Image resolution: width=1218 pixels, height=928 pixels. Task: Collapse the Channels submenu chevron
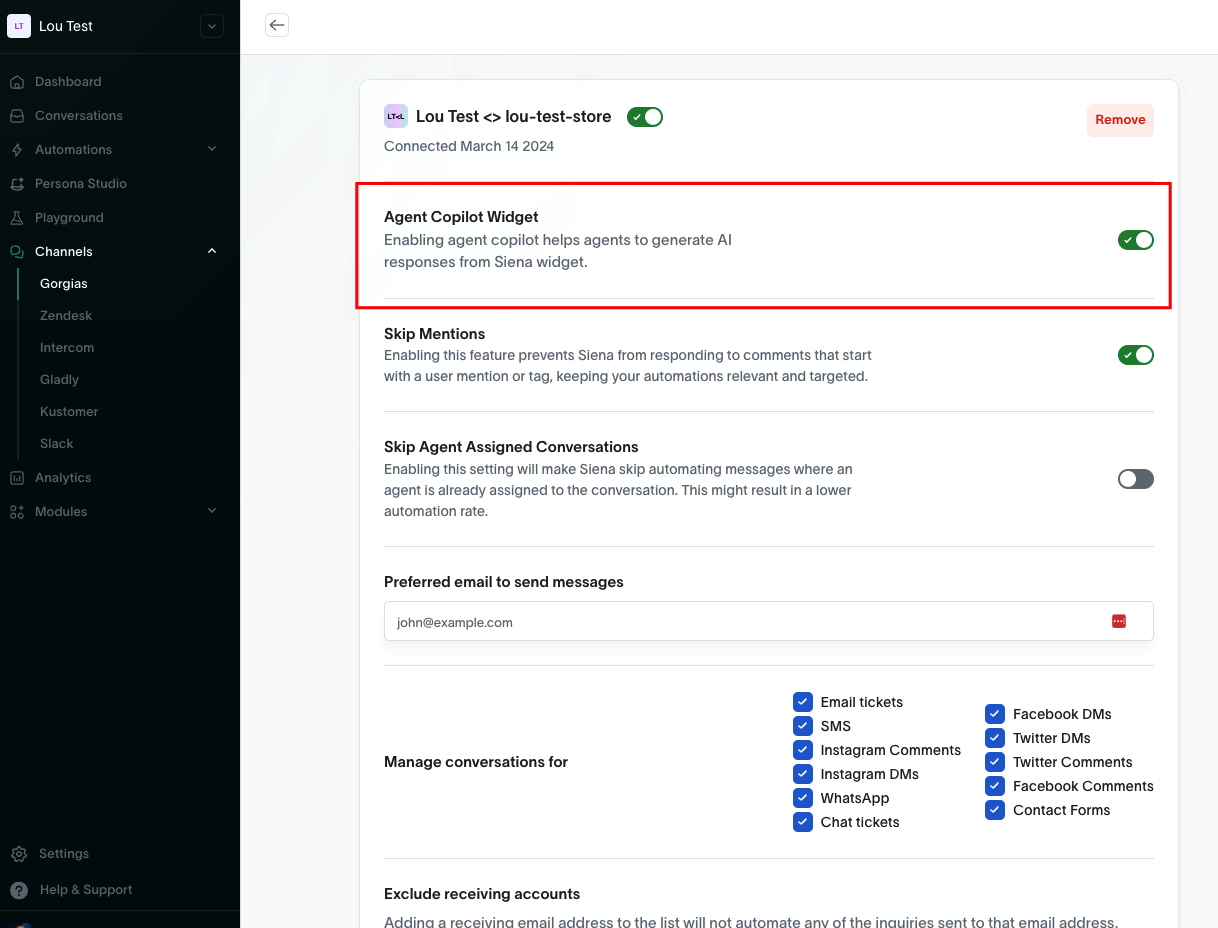pos(212,251)
